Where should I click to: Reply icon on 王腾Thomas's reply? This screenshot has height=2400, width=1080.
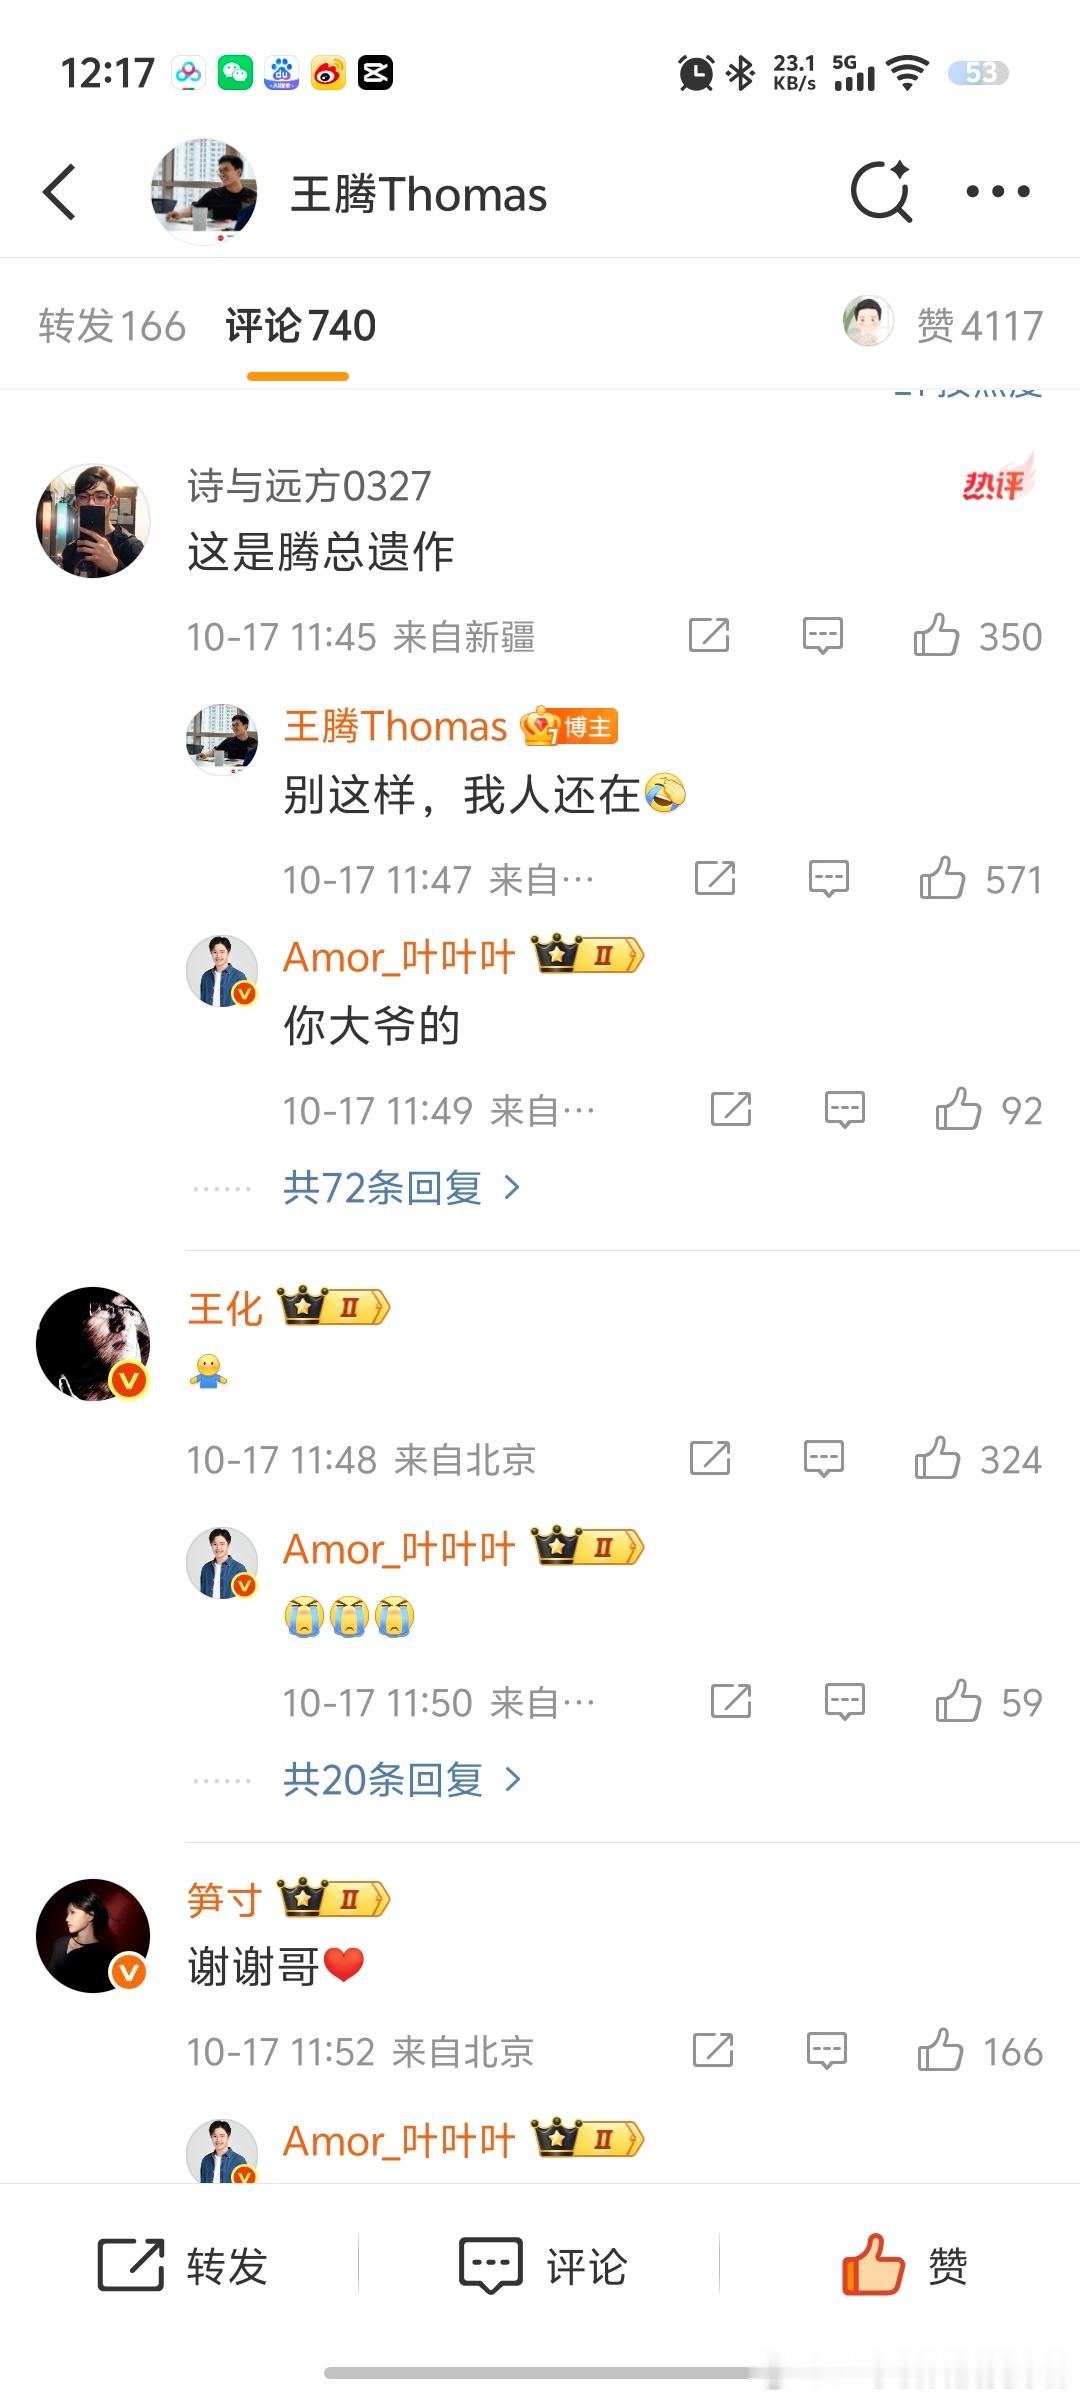pos(829,879)
